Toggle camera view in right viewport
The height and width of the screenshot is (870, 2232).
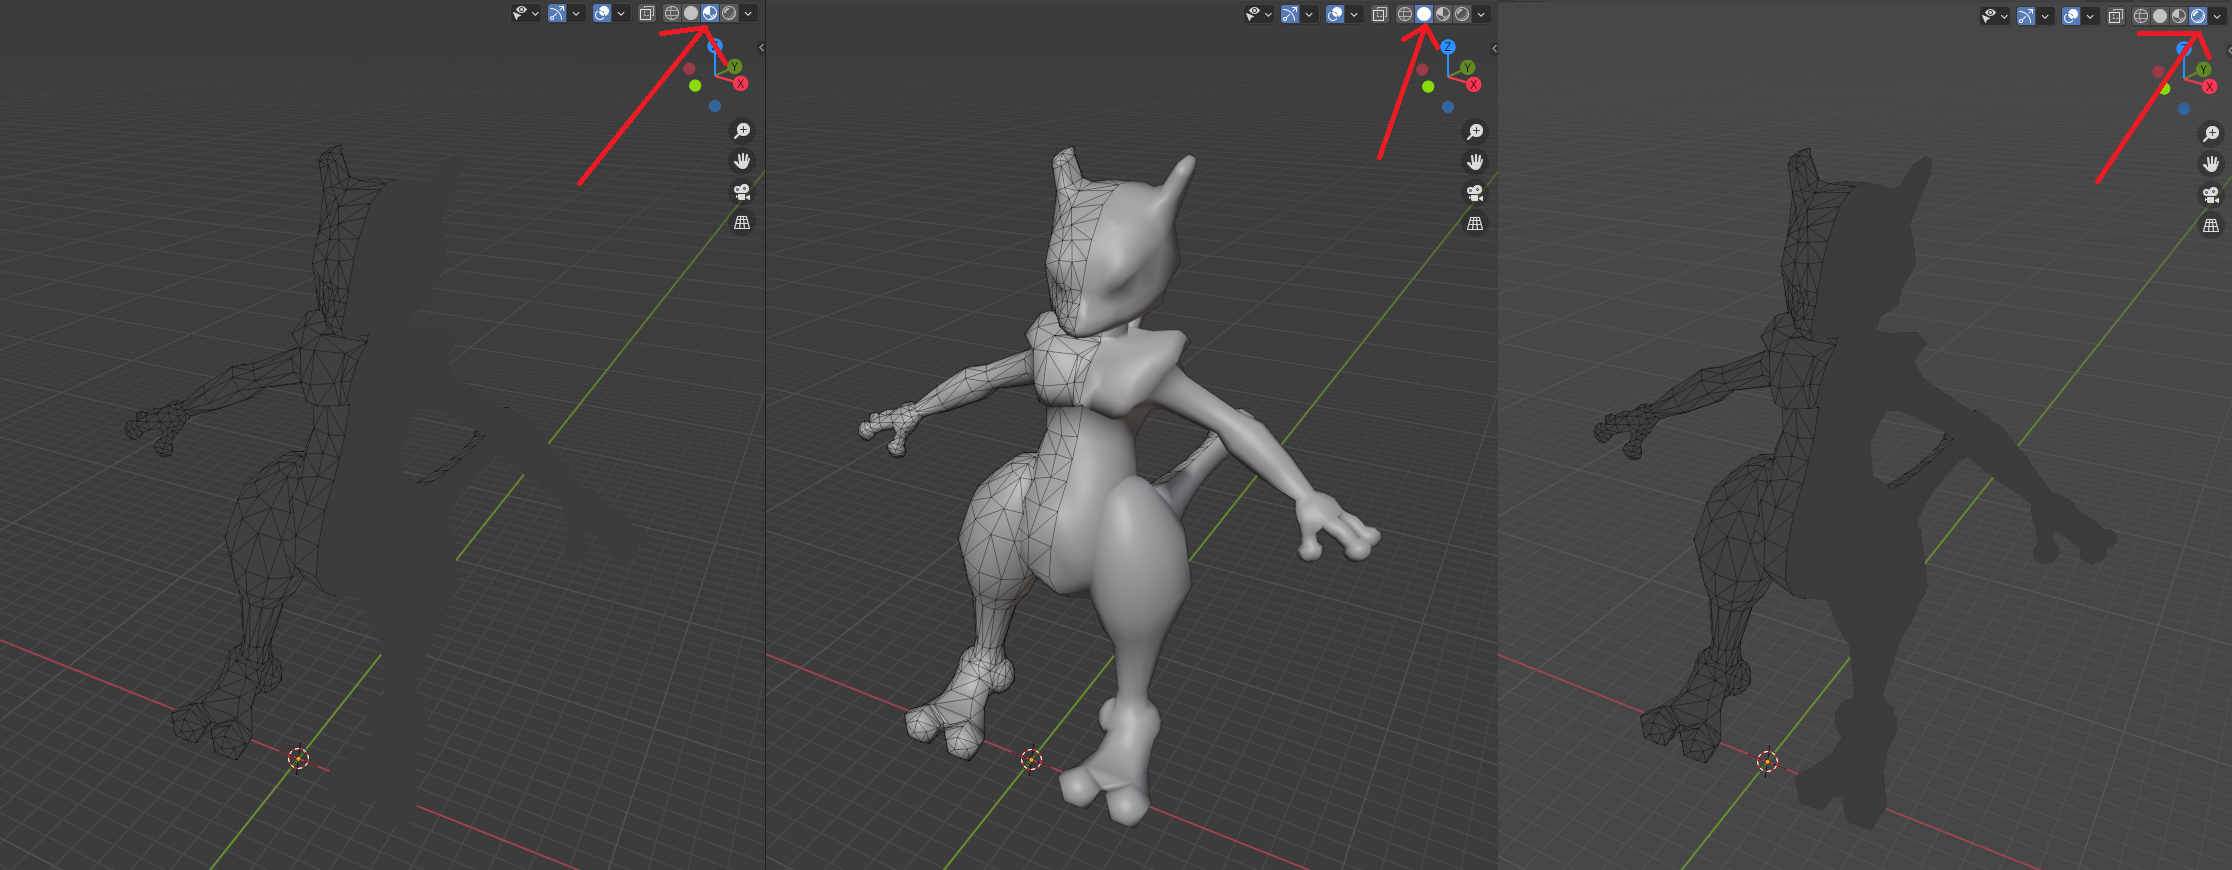coord(2211,195)
